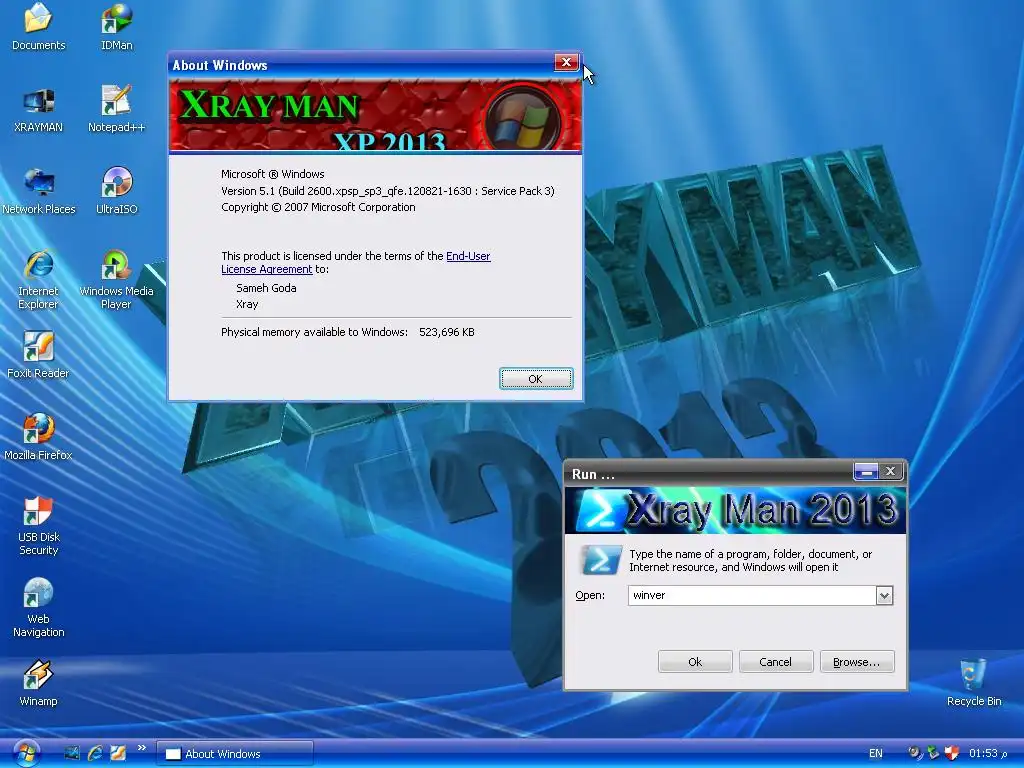Screen dimensions: 1024x768
Task: Click the About Windows taskbar button
Action: pos(235,754)
